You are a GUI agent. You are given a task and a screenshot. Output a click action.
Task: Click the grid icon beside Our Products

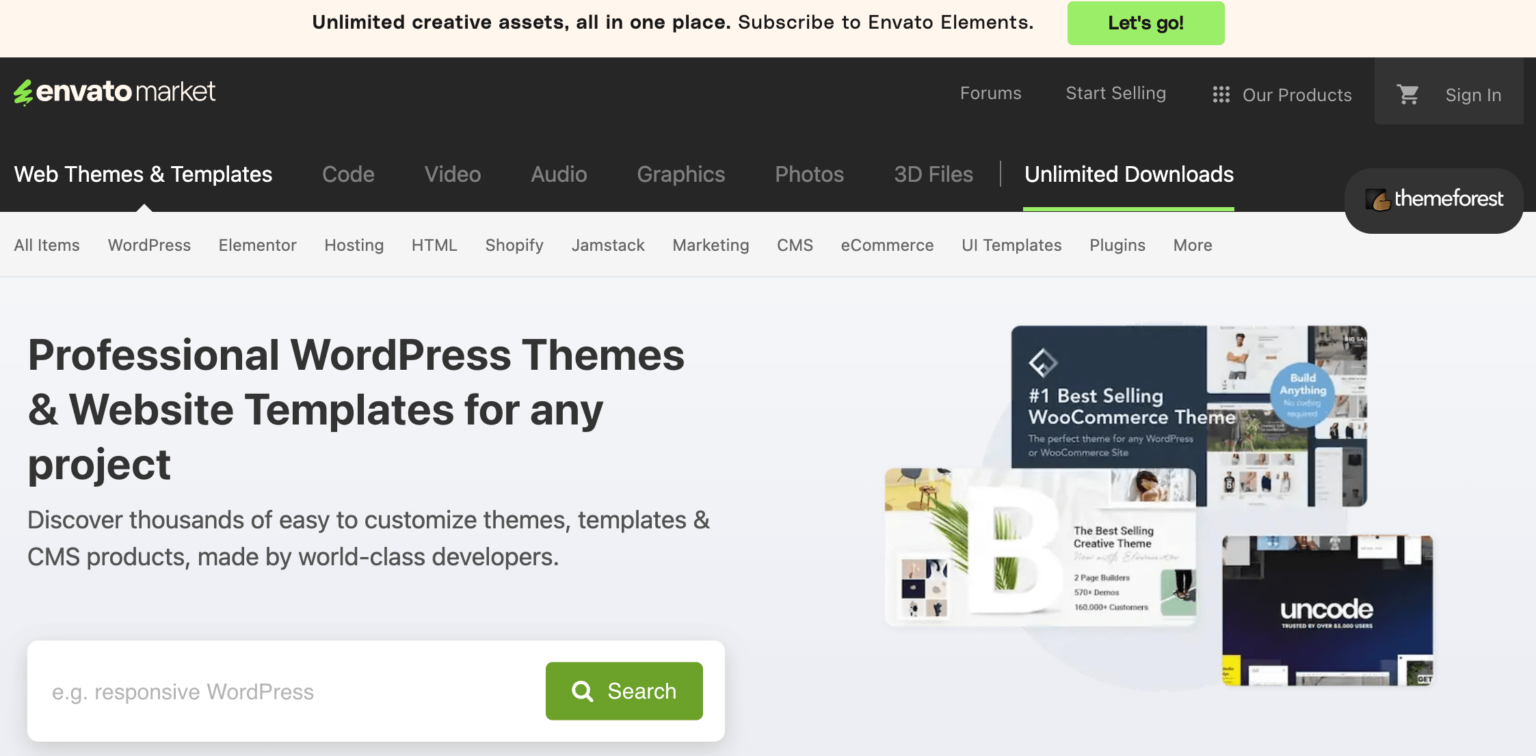tap(1220, 93)
